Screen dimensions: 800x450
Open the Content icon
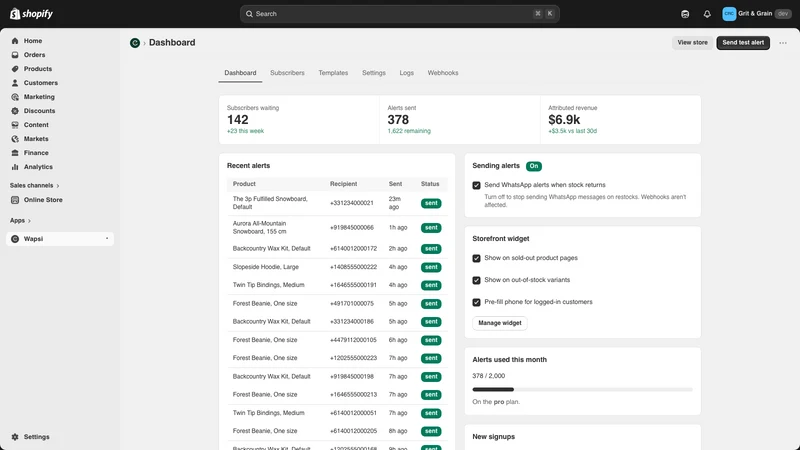point(15,124)
